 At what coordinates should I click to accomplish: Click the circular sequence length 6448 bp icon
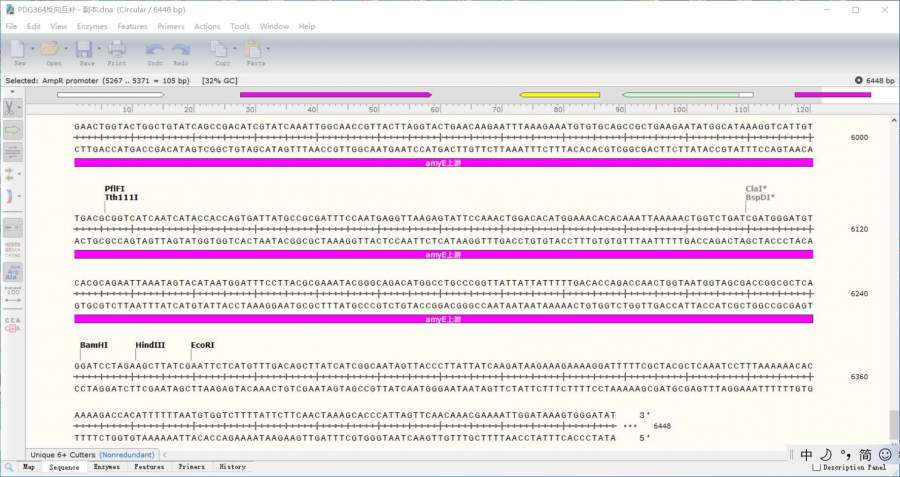click(x=859, y=80)
